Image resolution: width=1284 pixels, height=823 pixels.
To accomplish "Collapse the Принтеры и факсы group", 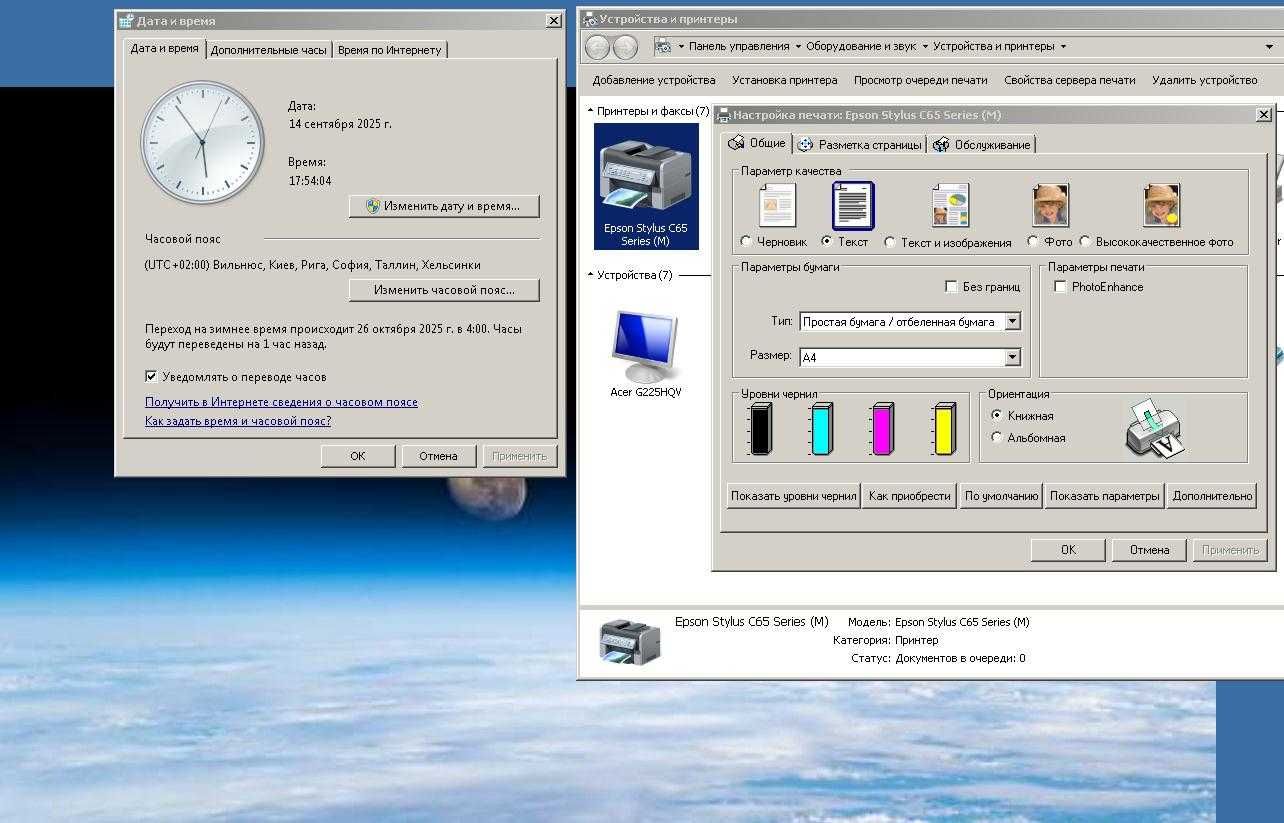I will 590,111.
